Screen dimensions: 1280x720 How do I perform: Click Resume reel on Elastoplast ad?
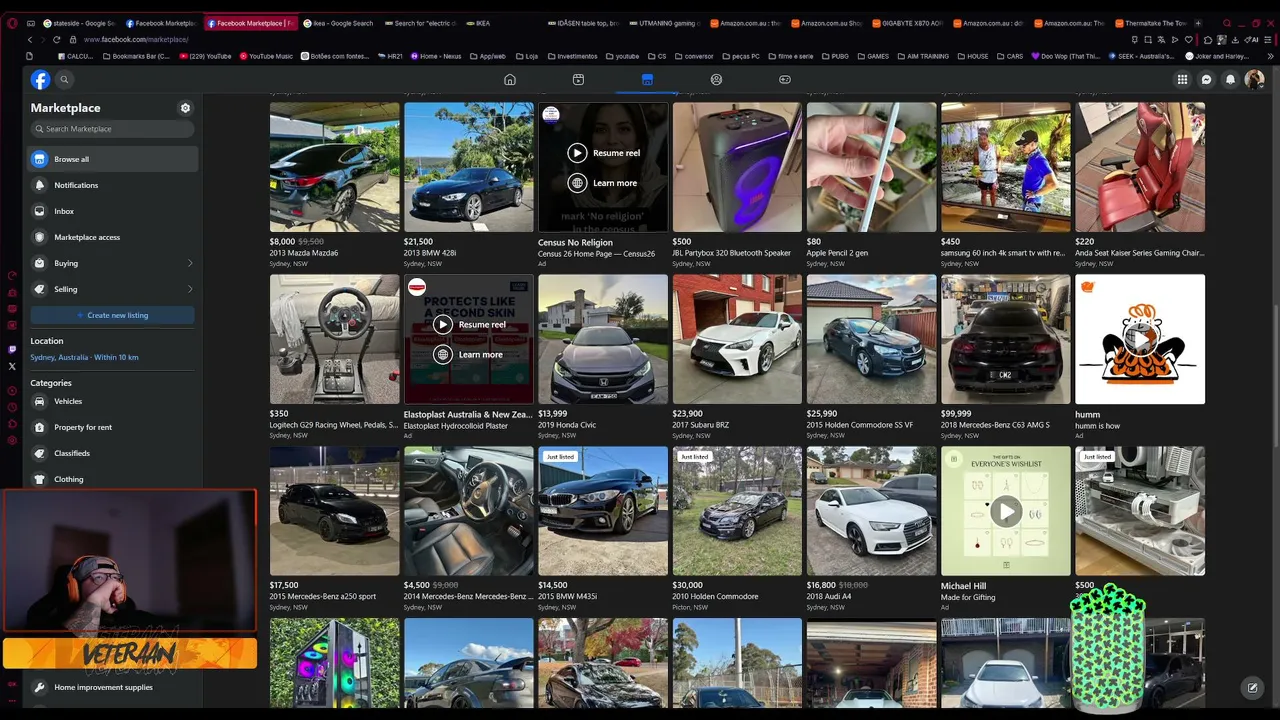point(470,325)
